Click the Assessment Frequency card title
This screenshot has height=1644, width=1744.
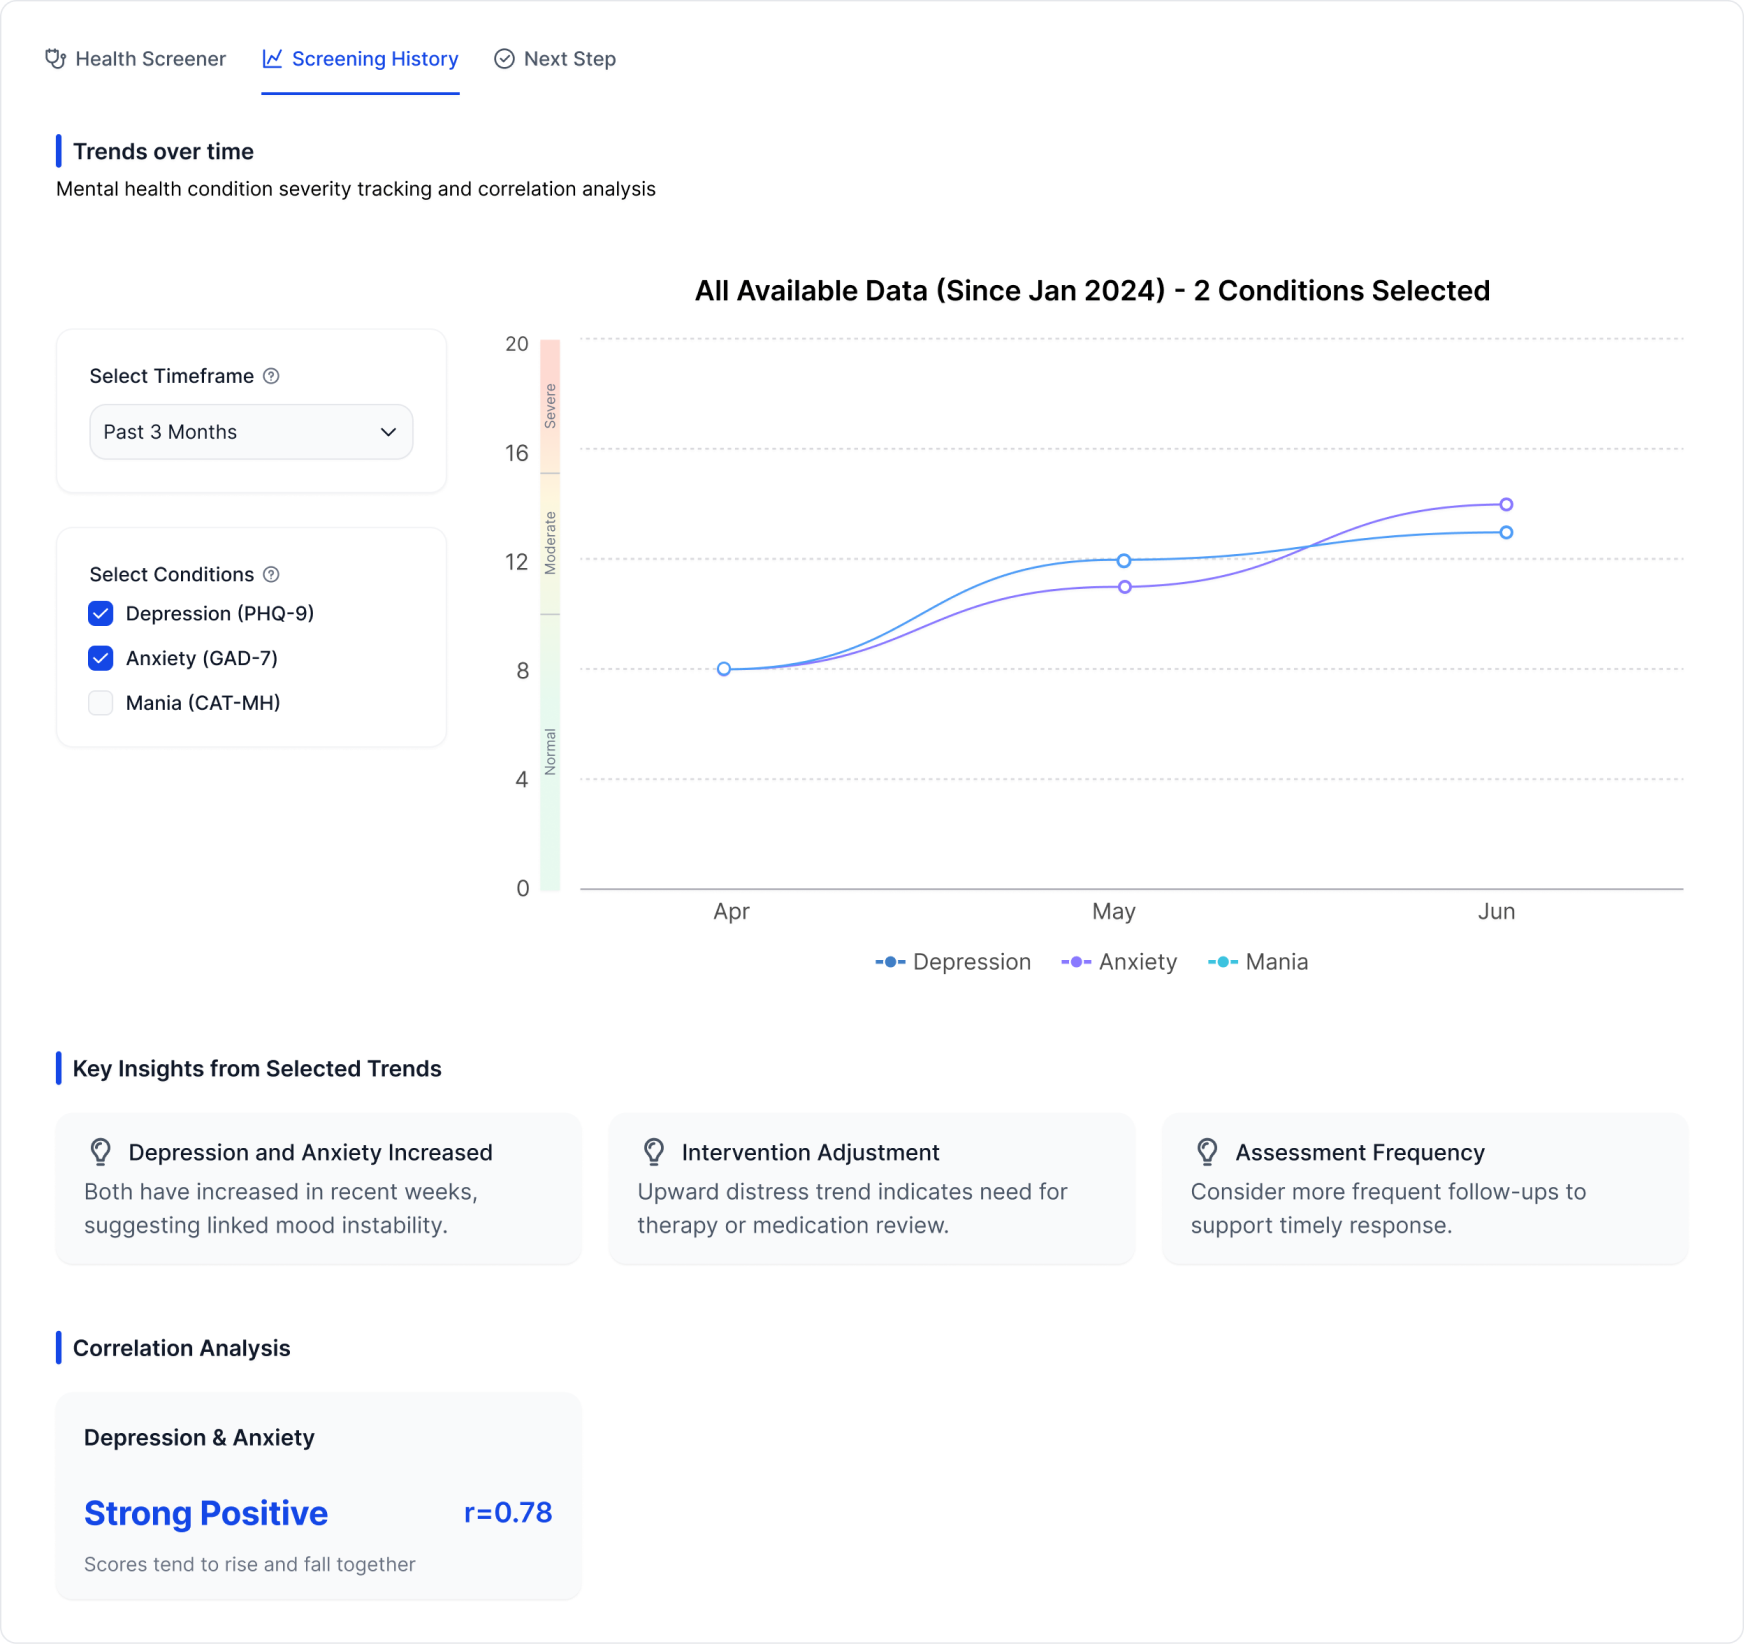[x=1360, y=1152]
